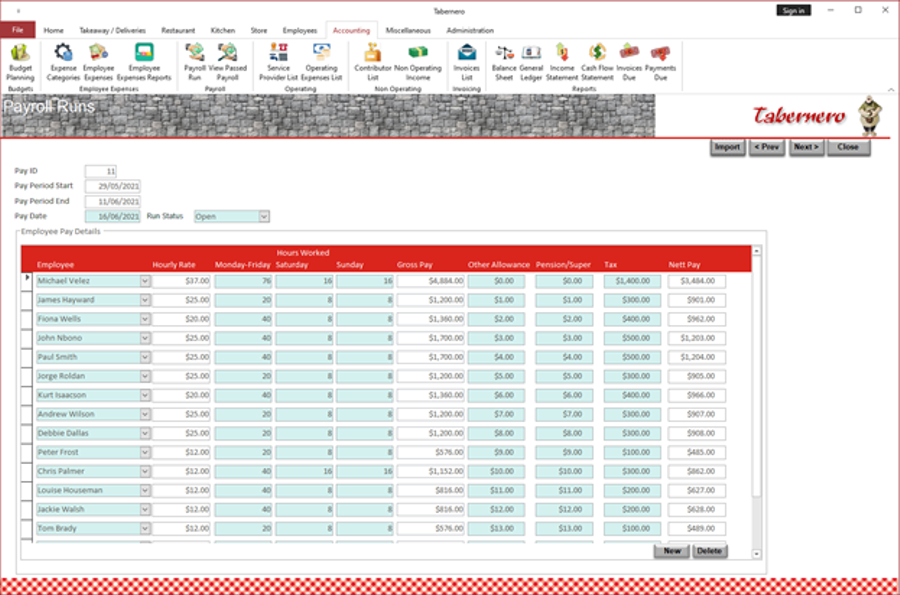Open the Payments Due report
This screenshot has width=900, height=595.
coord(660,62)
